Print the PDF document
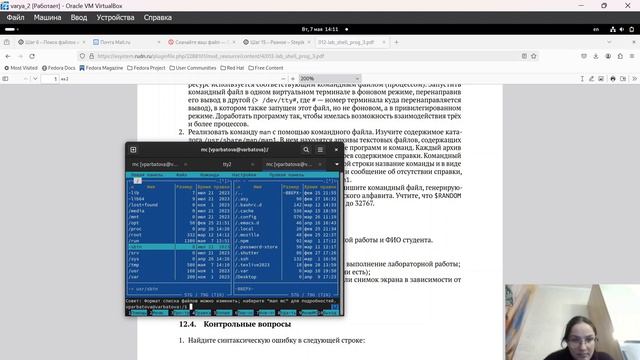 (613, 78)
